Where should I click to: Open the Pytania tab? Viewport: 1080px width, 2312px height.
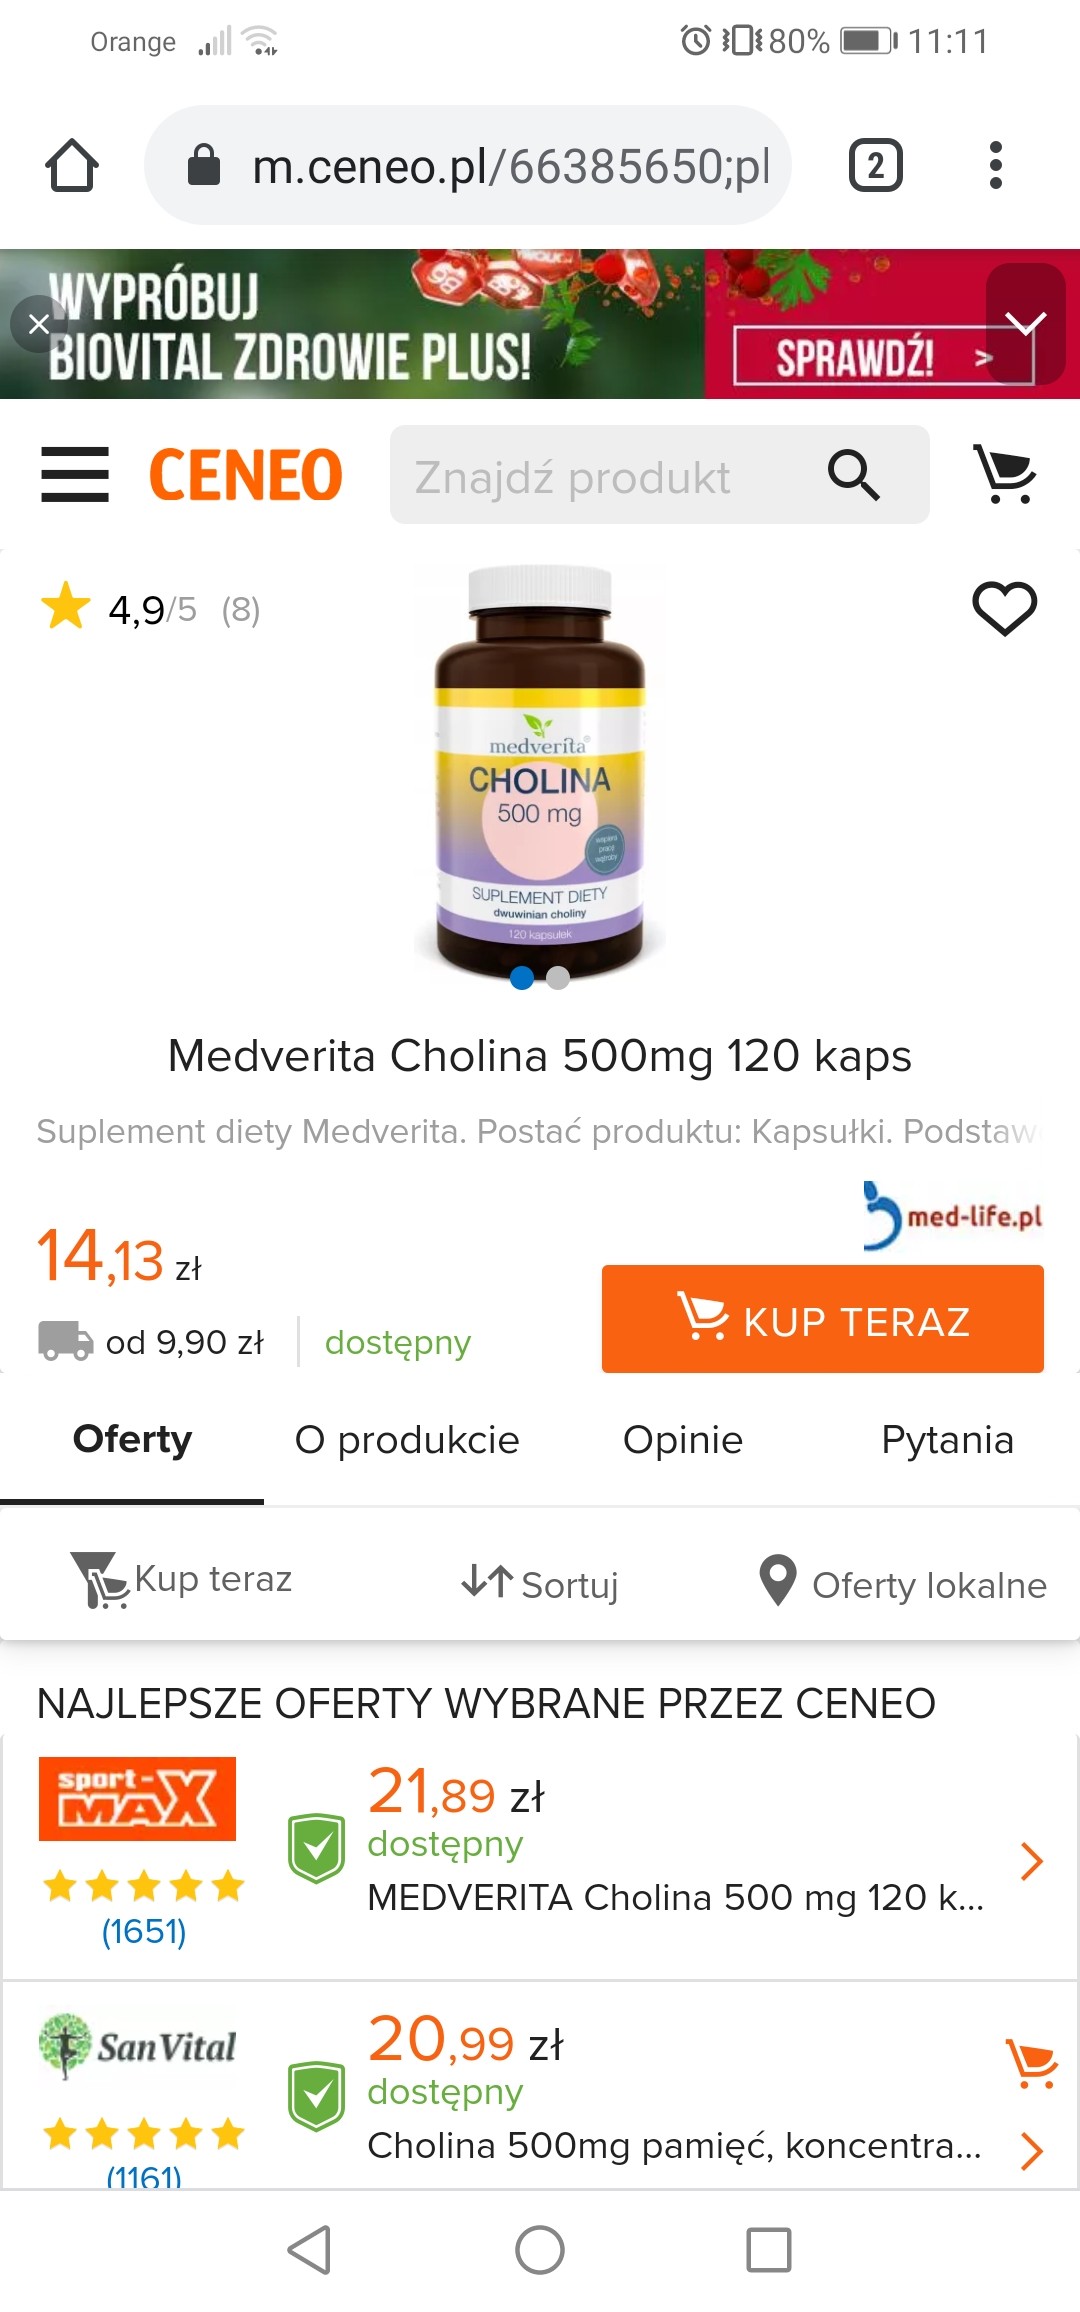pyautogui.click(x=947, y=1440)
